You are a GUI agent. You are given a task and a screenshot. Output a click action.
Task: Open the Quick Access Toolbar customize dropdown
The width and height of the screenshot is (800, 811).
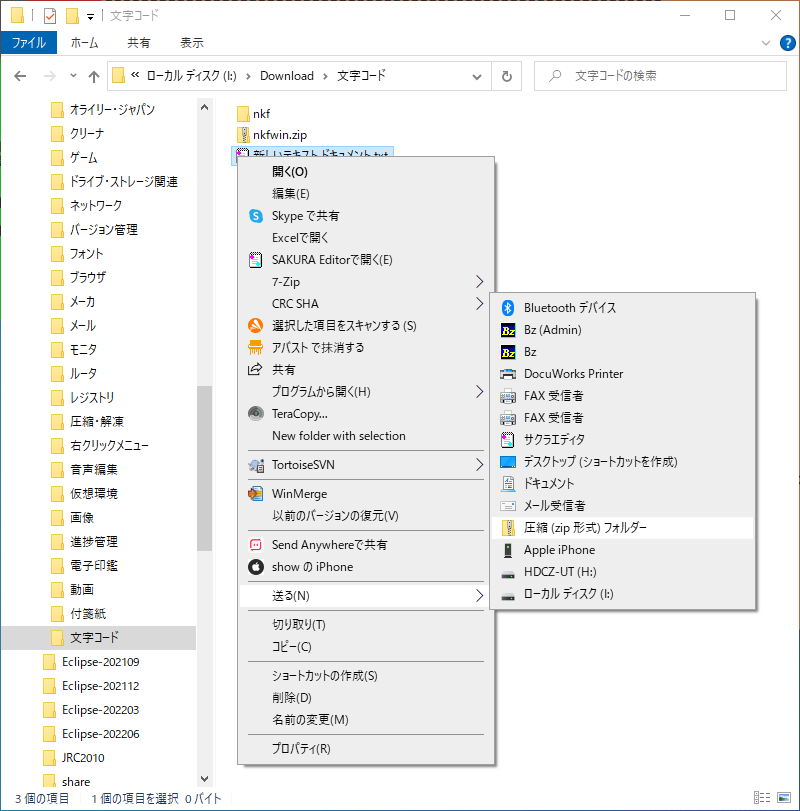pos(90,17)
